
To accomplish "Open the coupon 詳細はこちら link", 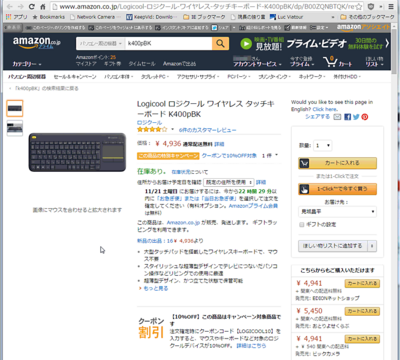I will (x=251, y=346).
